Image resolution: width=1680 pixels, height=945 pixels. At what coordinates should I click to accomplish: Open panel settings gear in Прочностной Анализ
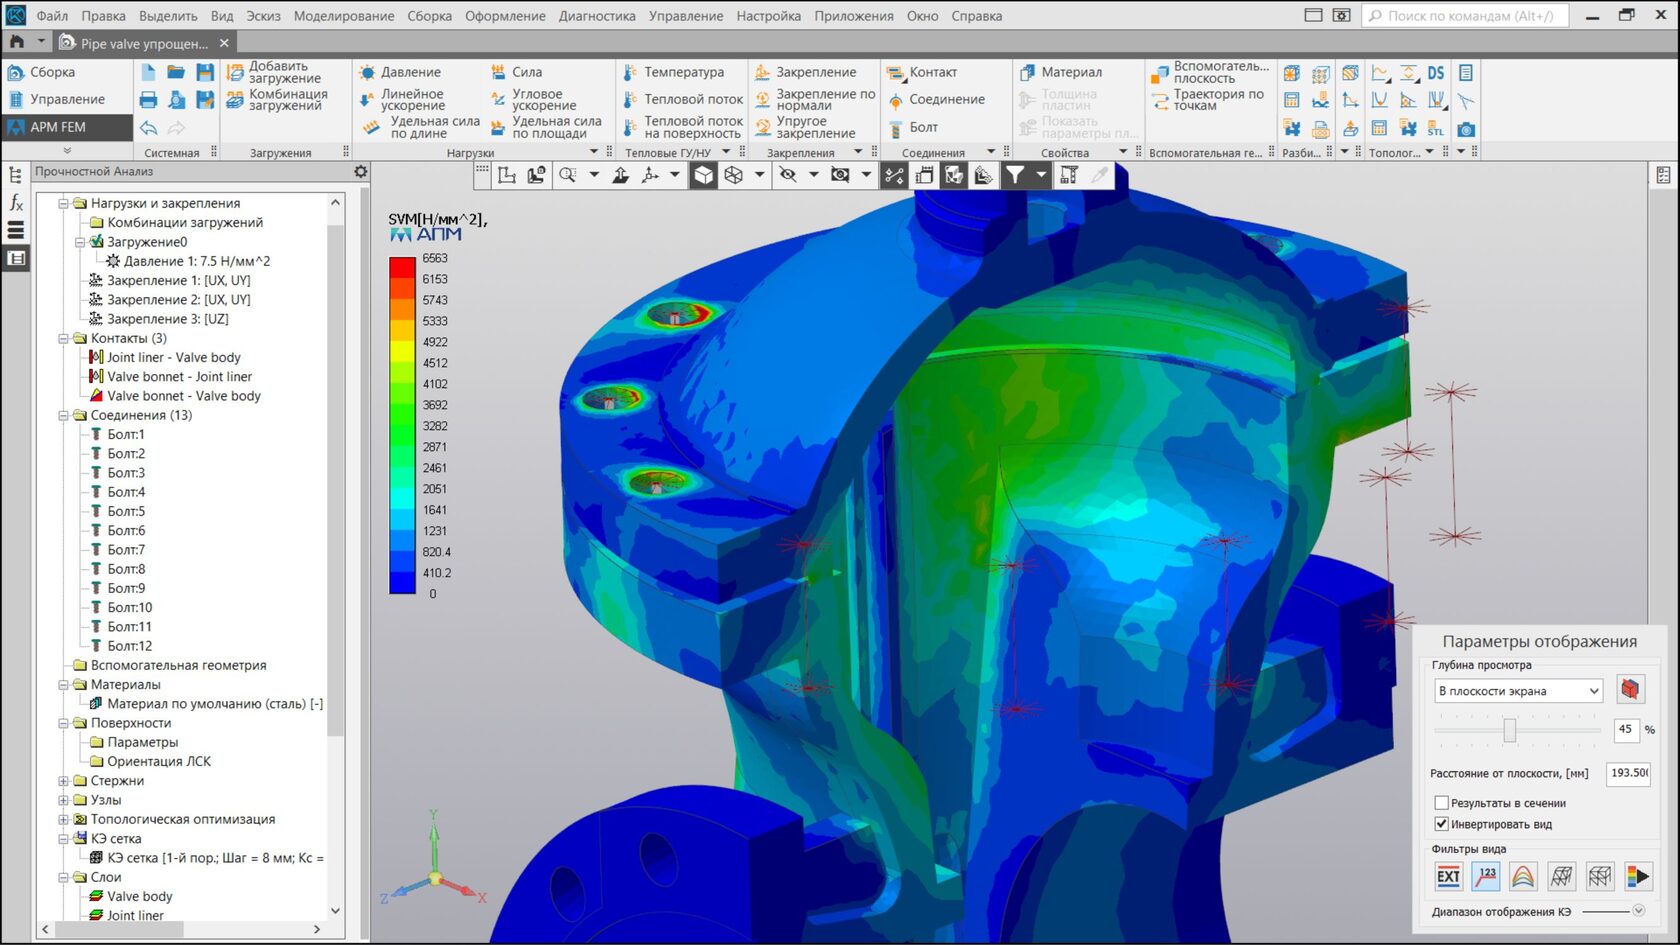361,172
